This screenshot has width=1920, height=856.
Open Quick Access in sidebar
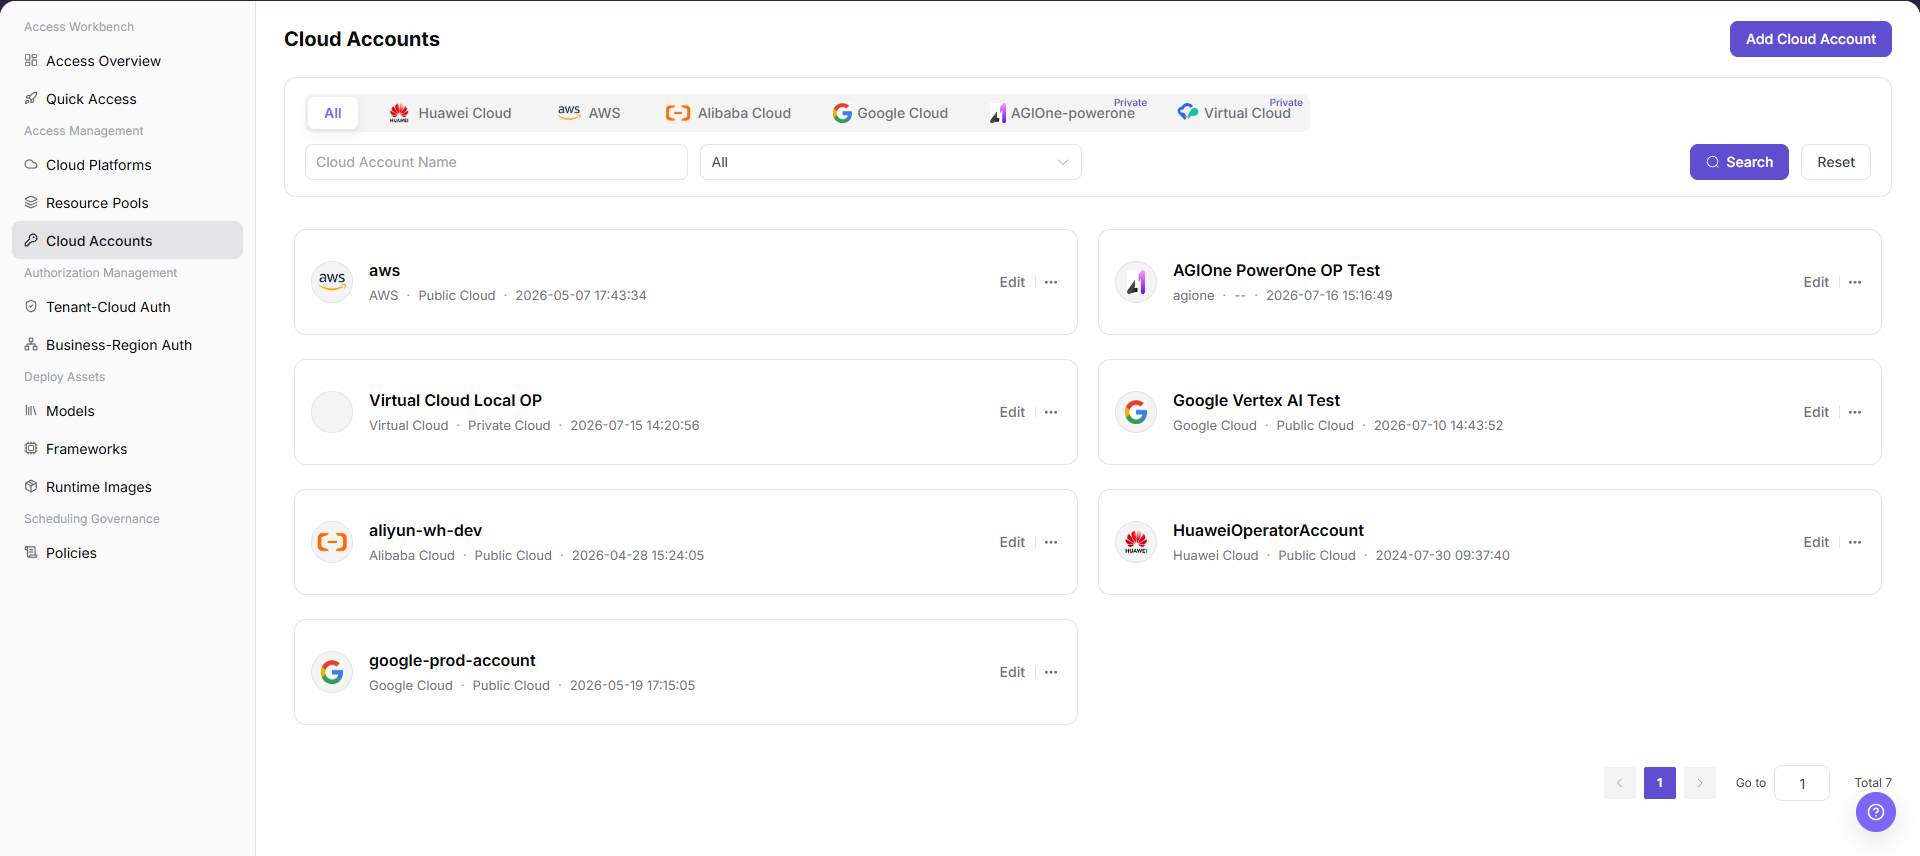pyautogui.click(x=127, y=99)
